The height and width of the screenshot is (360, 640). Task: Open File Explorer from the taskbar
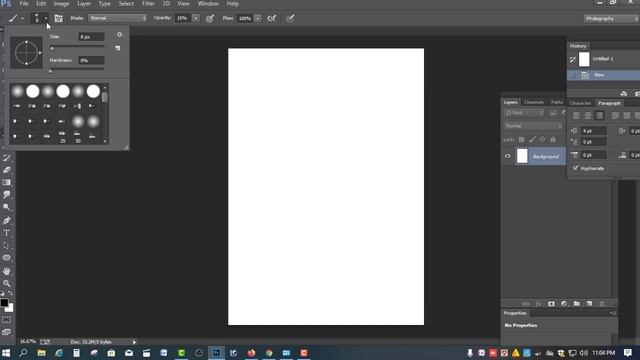pos(41,353)
